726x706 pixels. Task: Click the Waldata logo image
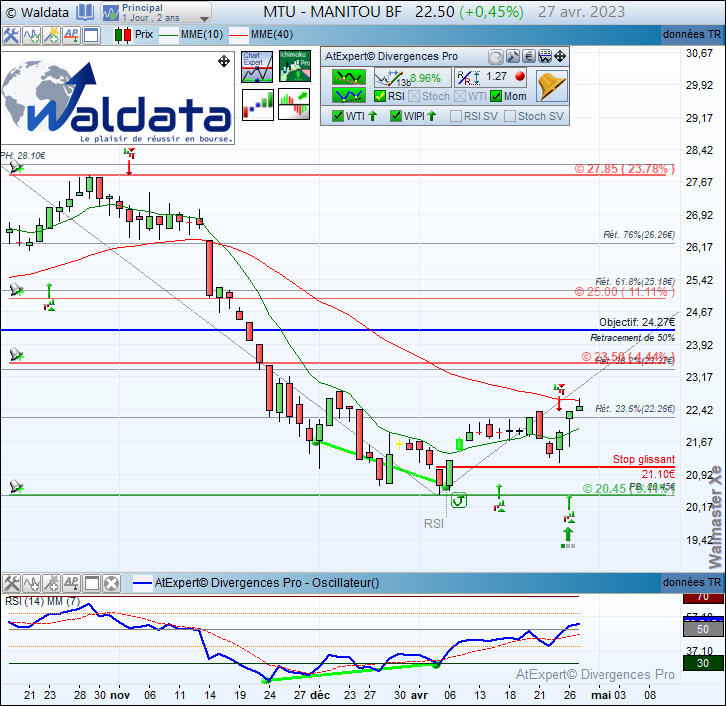coord(117,100)
